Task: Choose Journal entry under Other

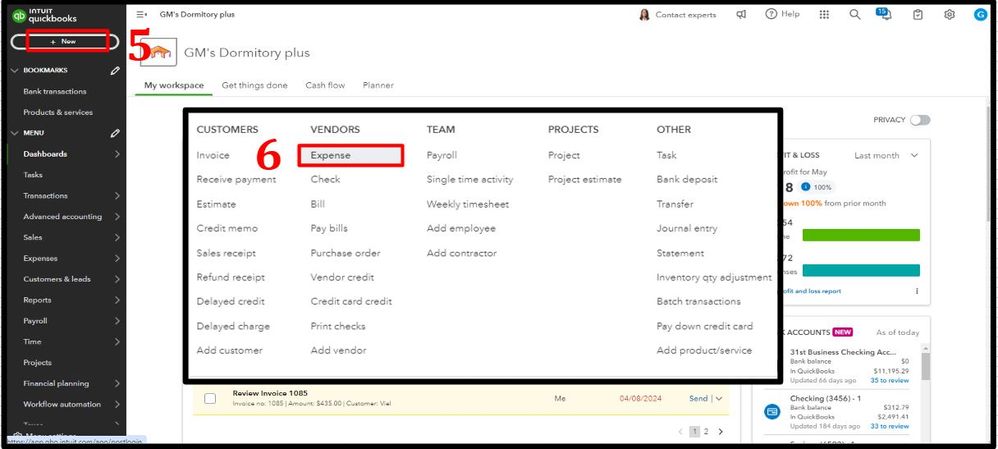Action: (x=687, y=228)
